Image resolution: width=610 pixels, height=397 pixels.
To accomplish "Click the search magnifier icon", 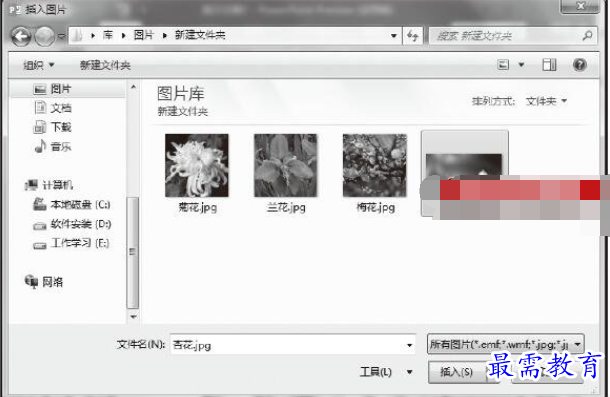I will [x=587, y=36].
